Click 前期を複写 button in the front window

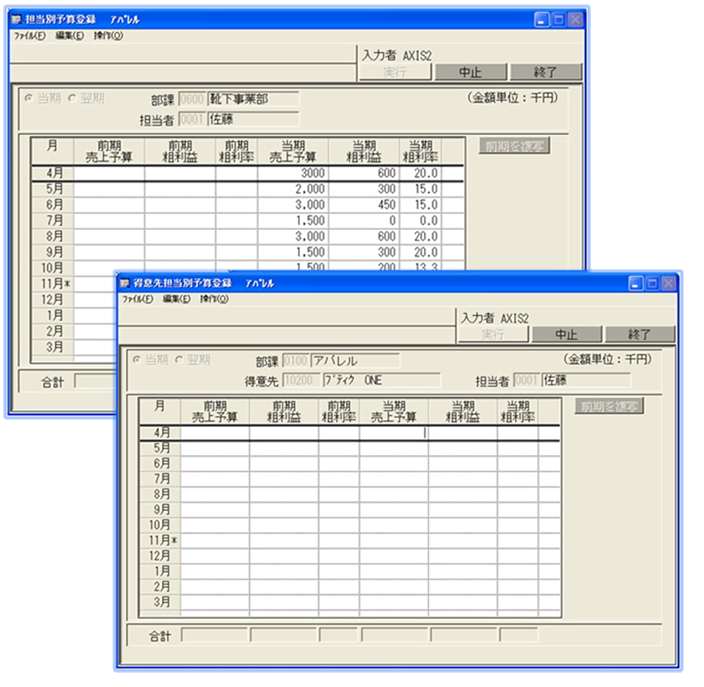609,406
